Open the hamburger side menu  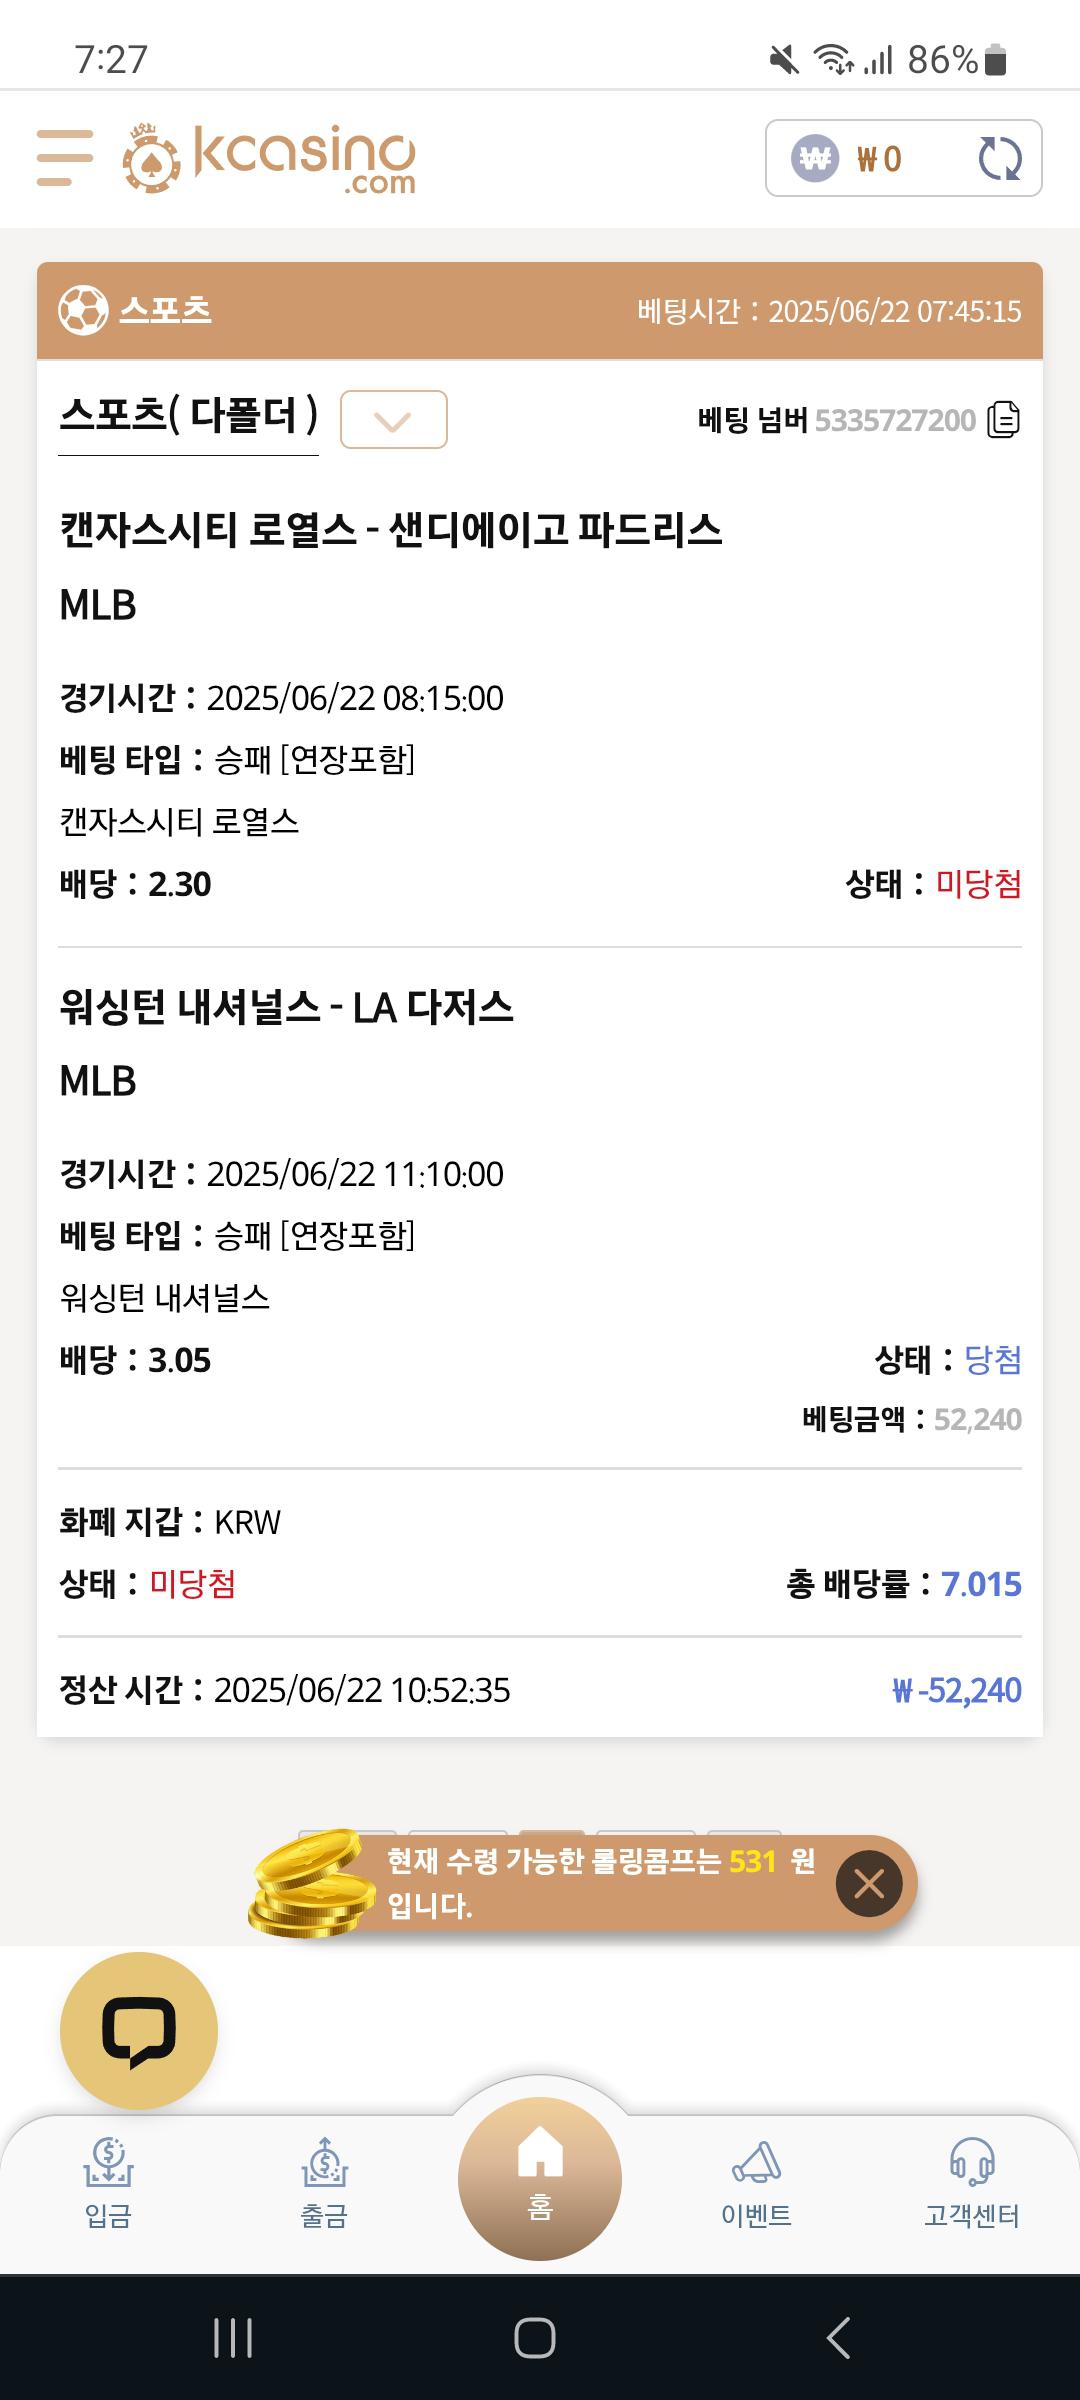[65, 157]
